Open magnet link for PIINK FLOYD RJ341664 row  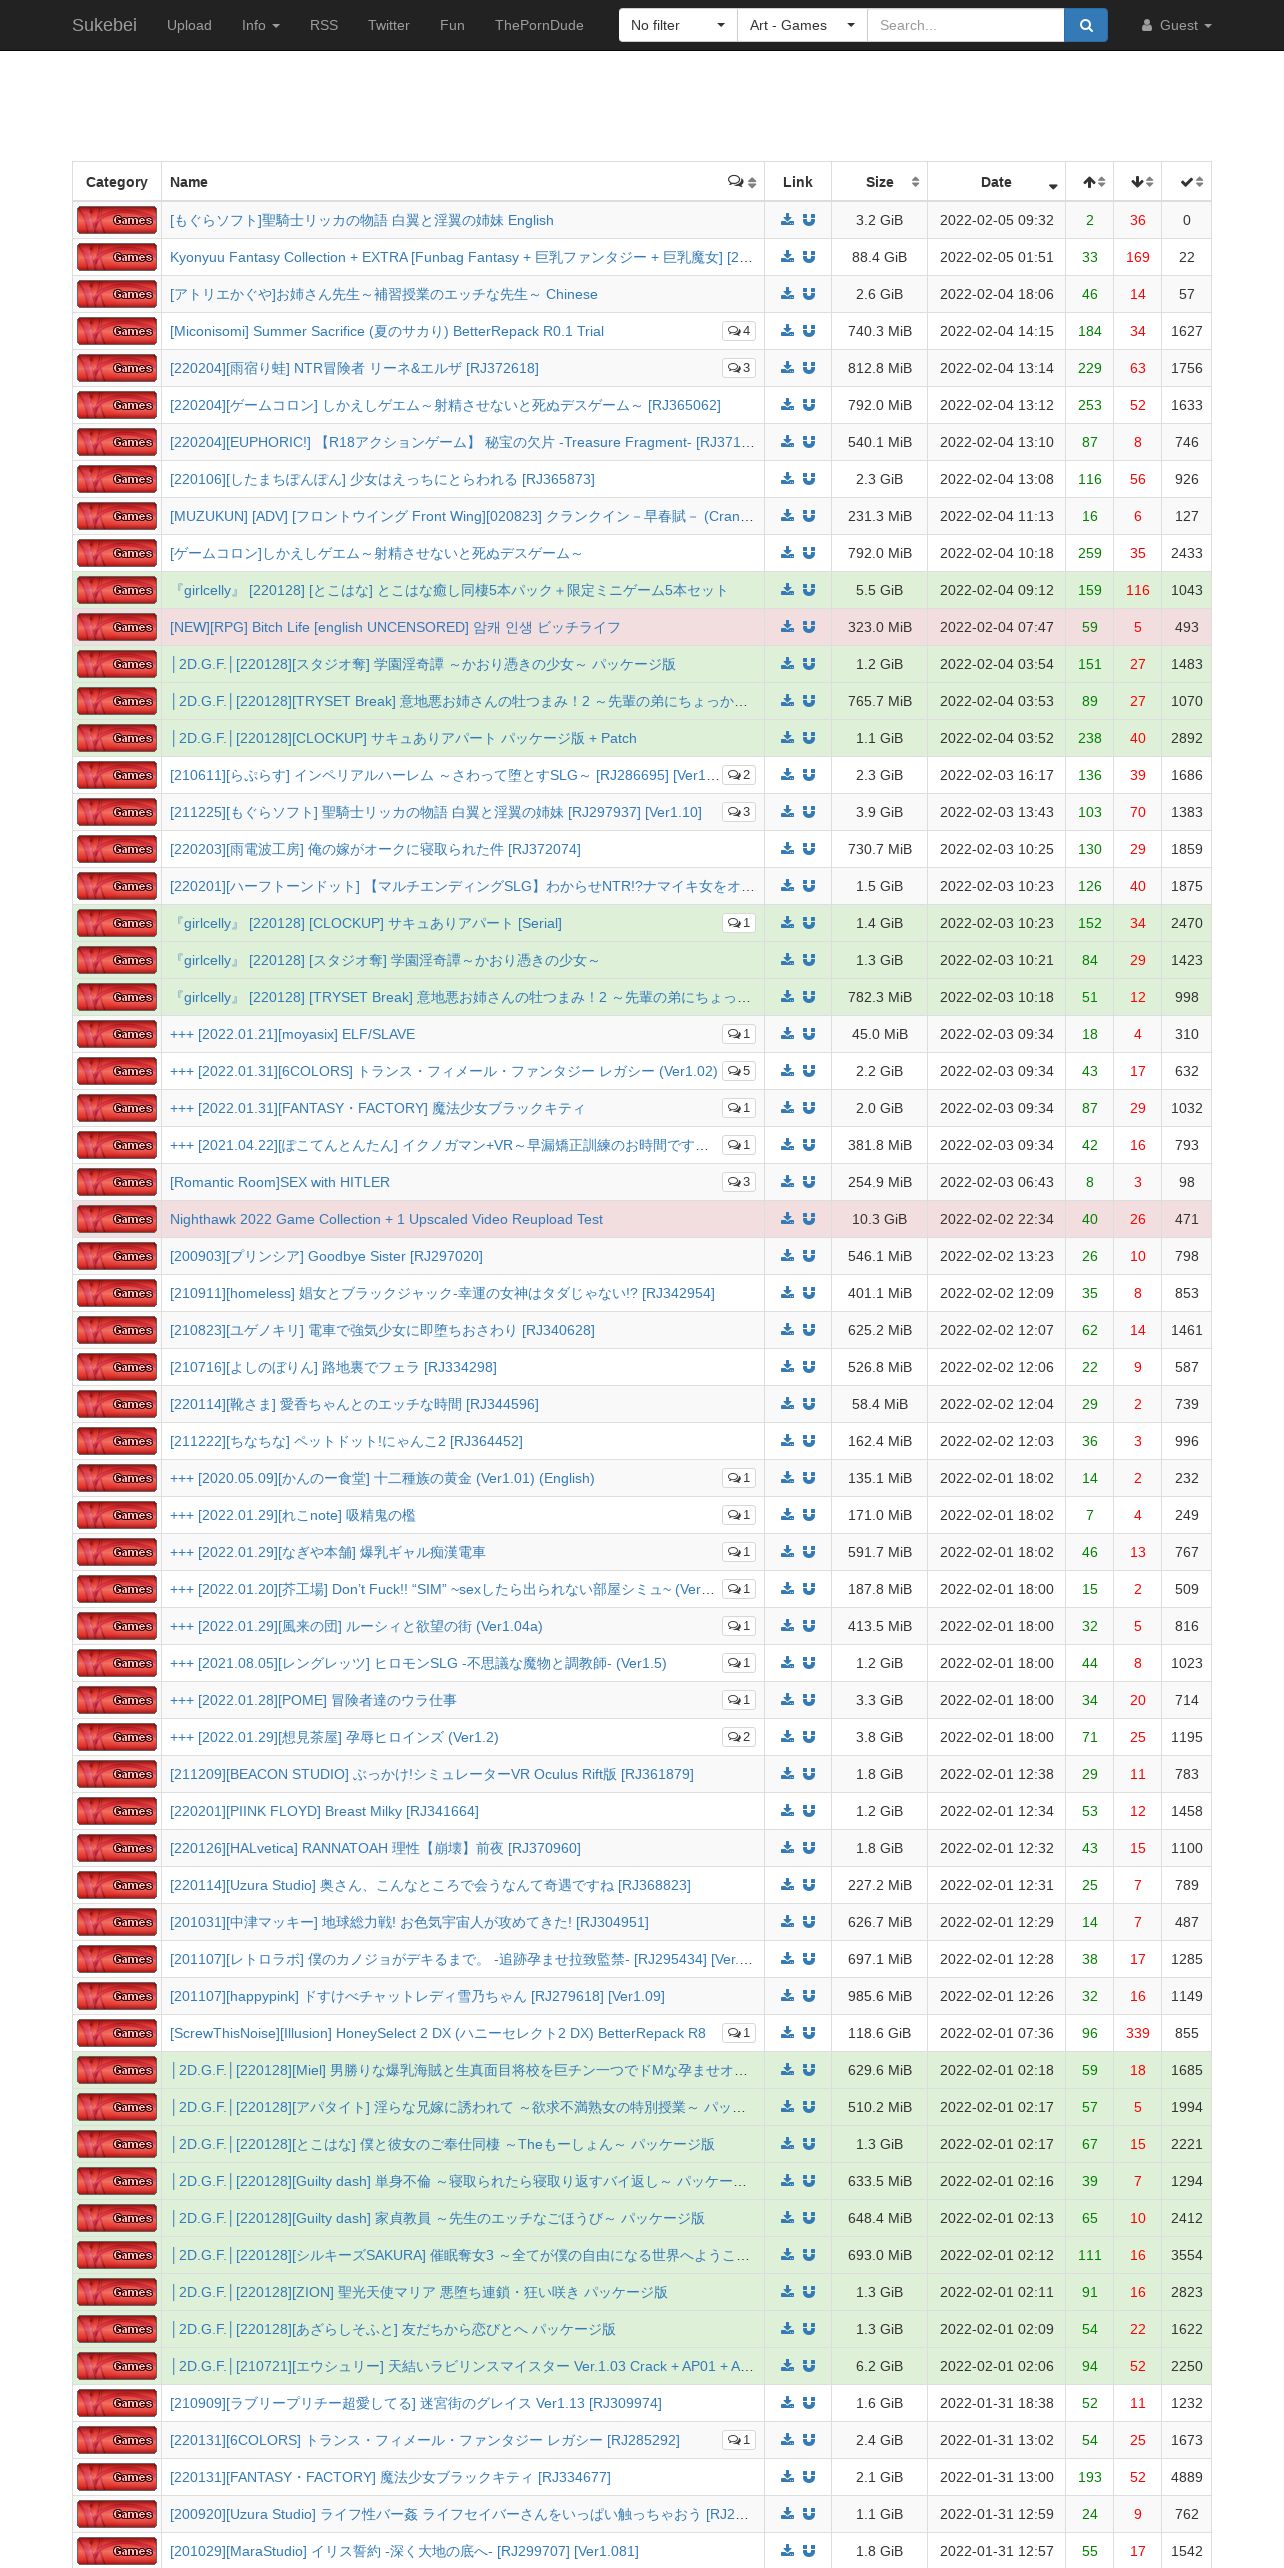[x=809, y=1811]
